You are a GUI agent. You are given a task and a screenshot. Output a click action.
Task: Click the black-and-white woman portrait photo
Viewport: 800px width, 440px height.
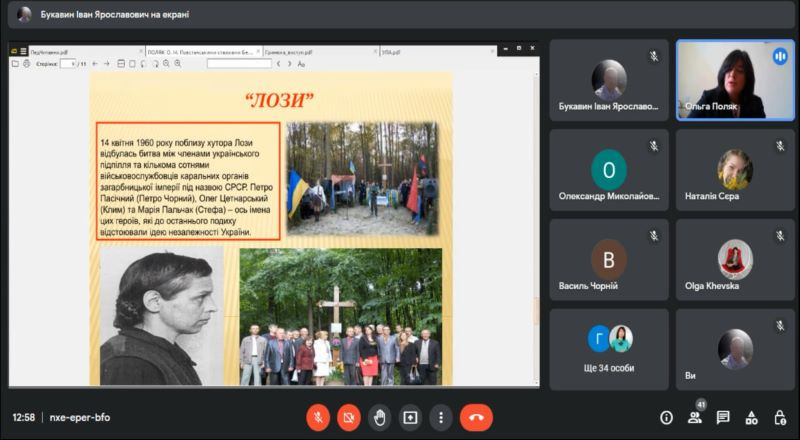click(x=162, y=316)
